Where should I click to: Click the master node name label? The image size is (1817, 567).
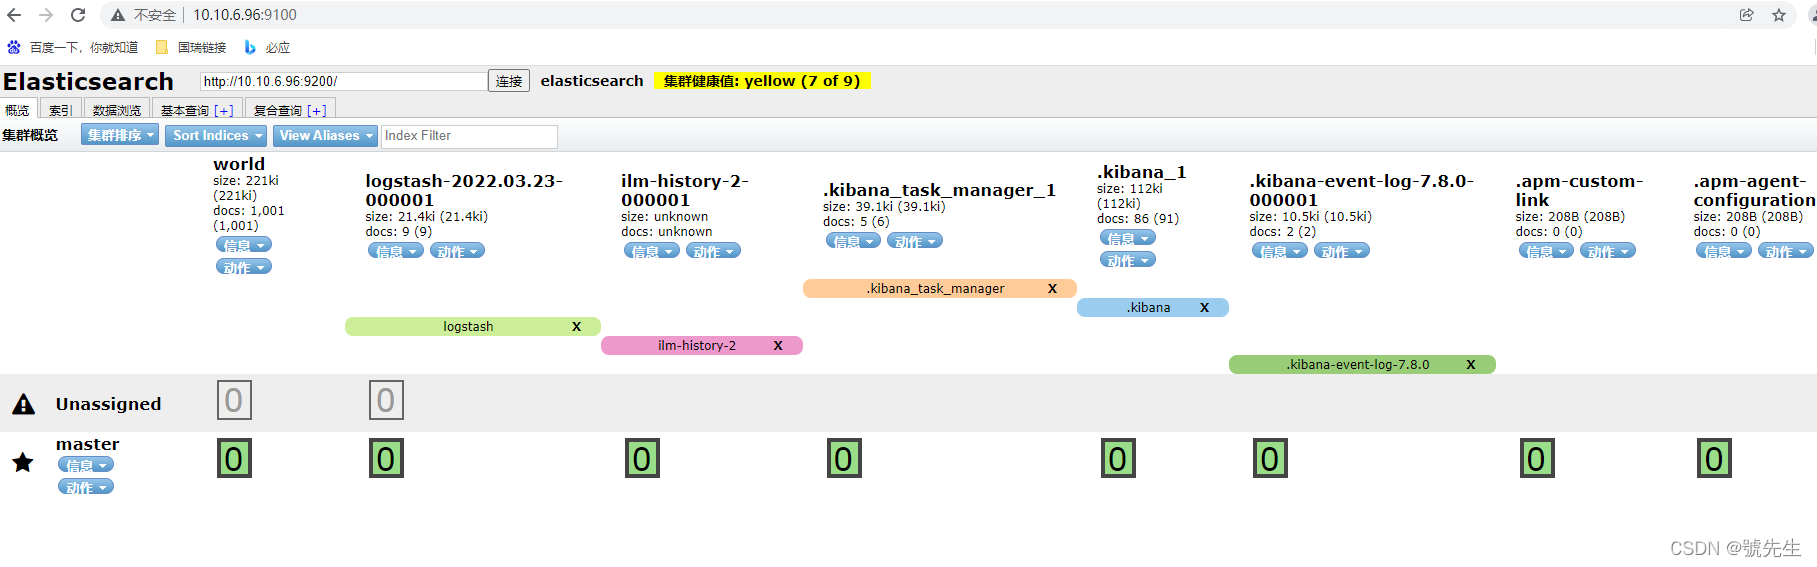87,444
